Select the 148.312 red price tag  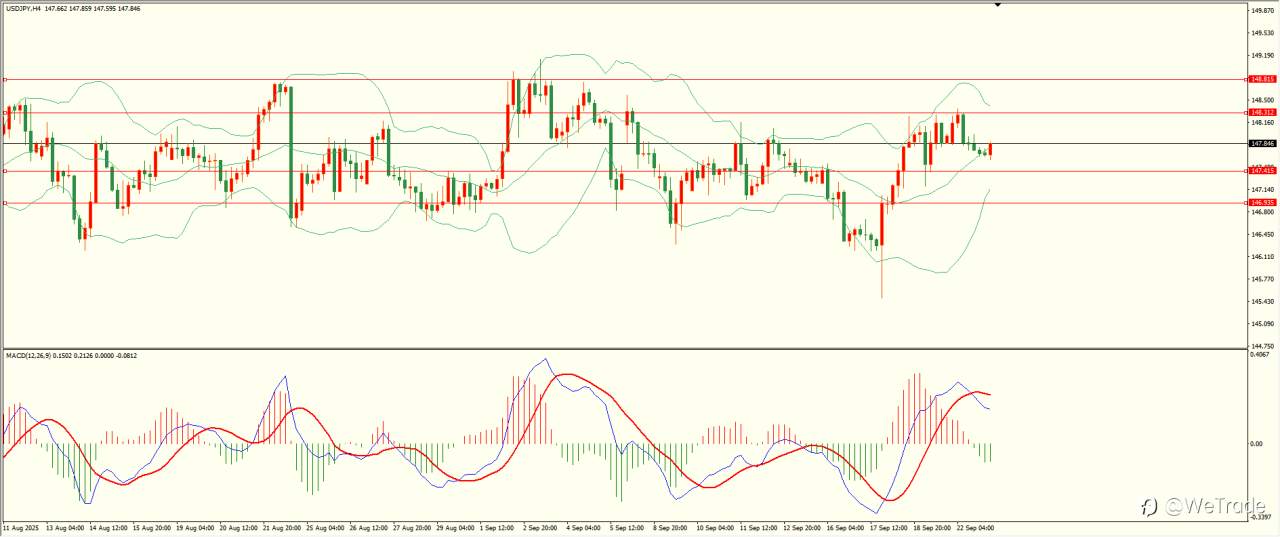pos(1263,112)
